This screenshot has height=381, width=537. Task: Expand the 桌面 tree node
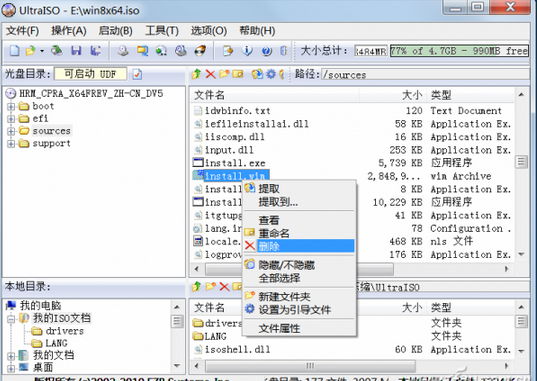pyautogui.click(x=11, y=368)
